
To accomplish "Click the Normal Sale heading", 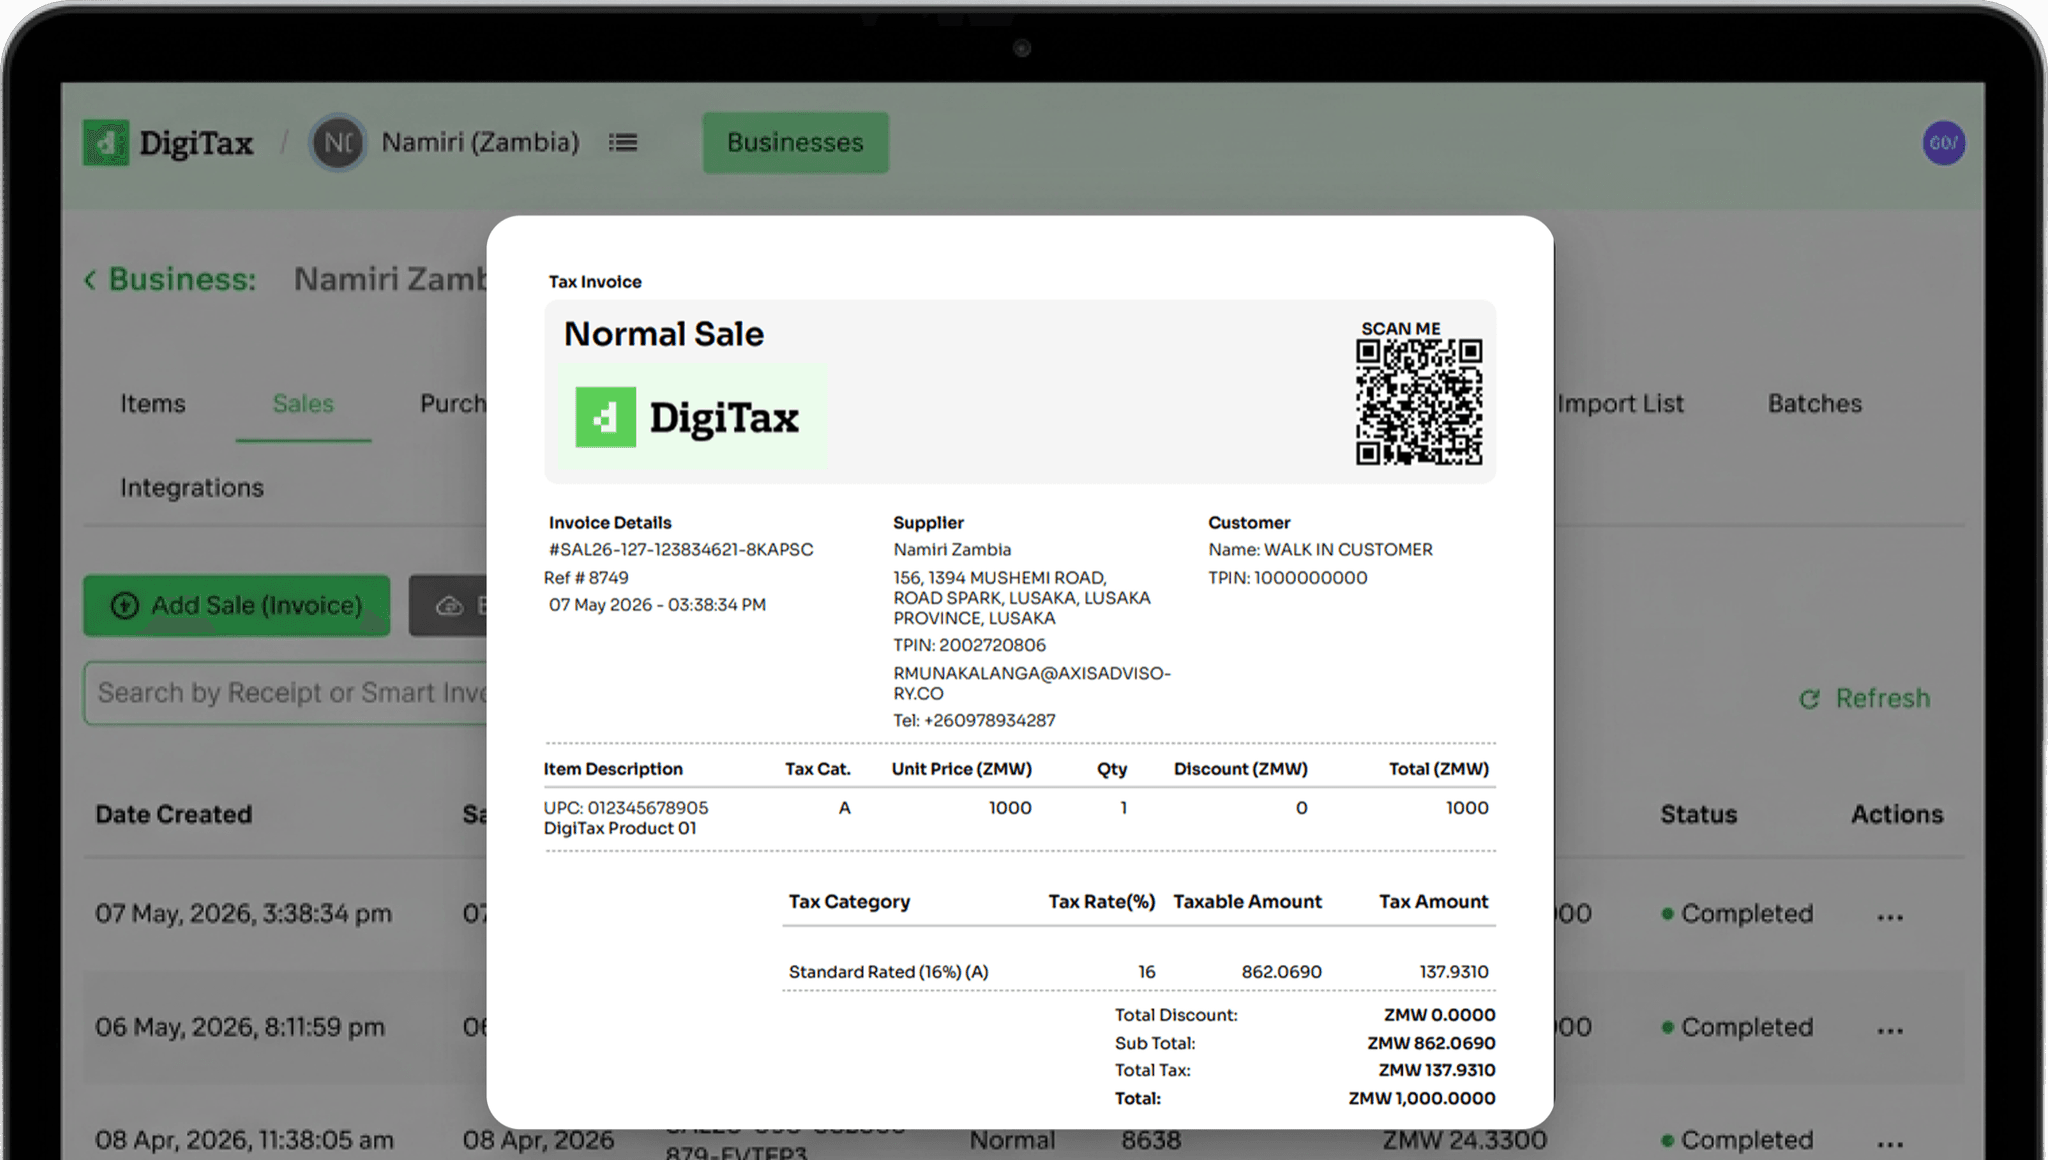I will pyautogui.click(x=664, y=335).
